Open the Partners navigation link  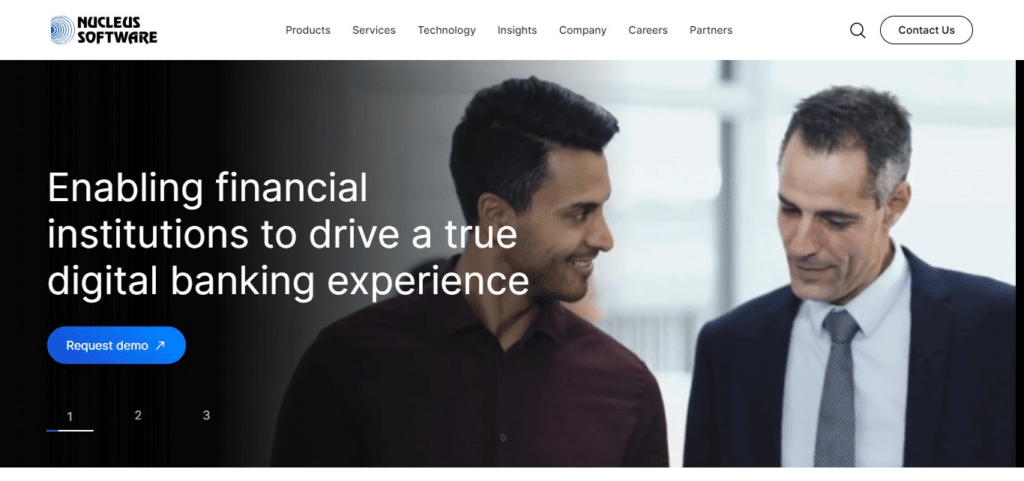coord(711,30)
